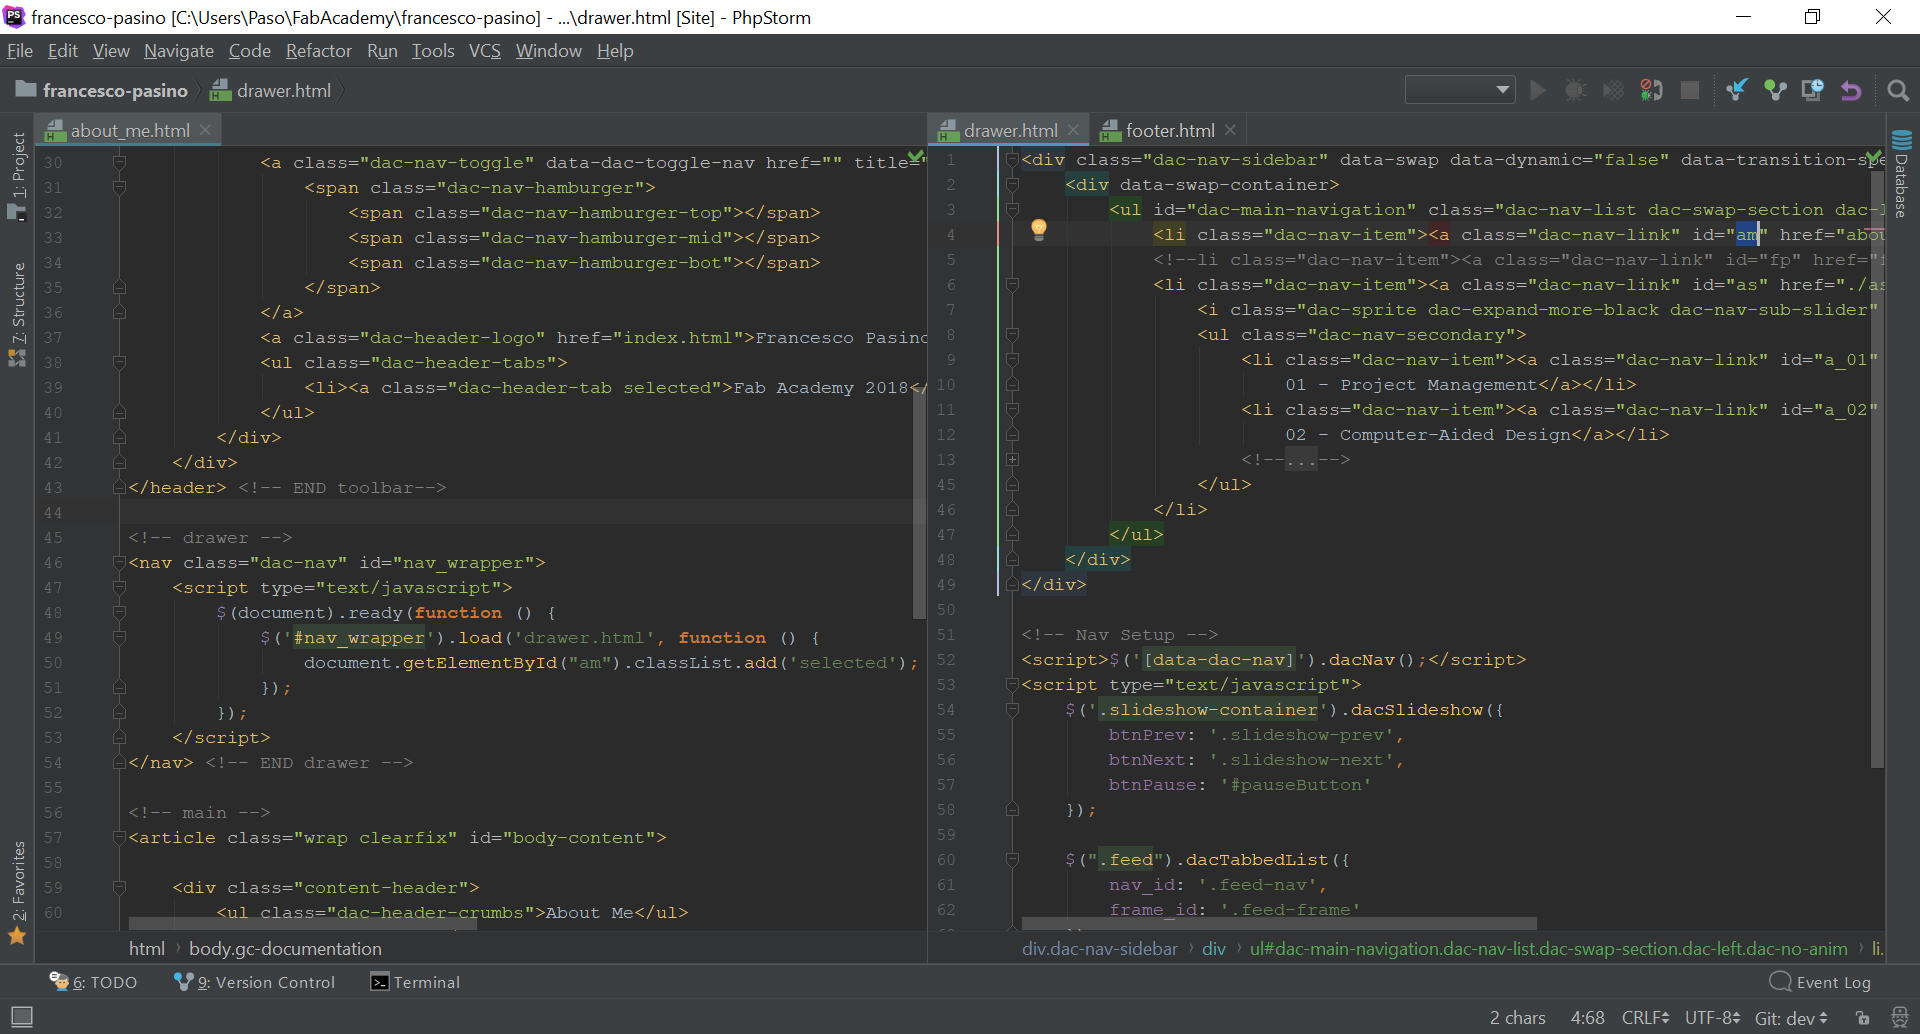Click the Debug bug icon
Image resolution: width=1920 pixels, height=1034 pixels.
pyautogui.click(x=1575, y=91)
